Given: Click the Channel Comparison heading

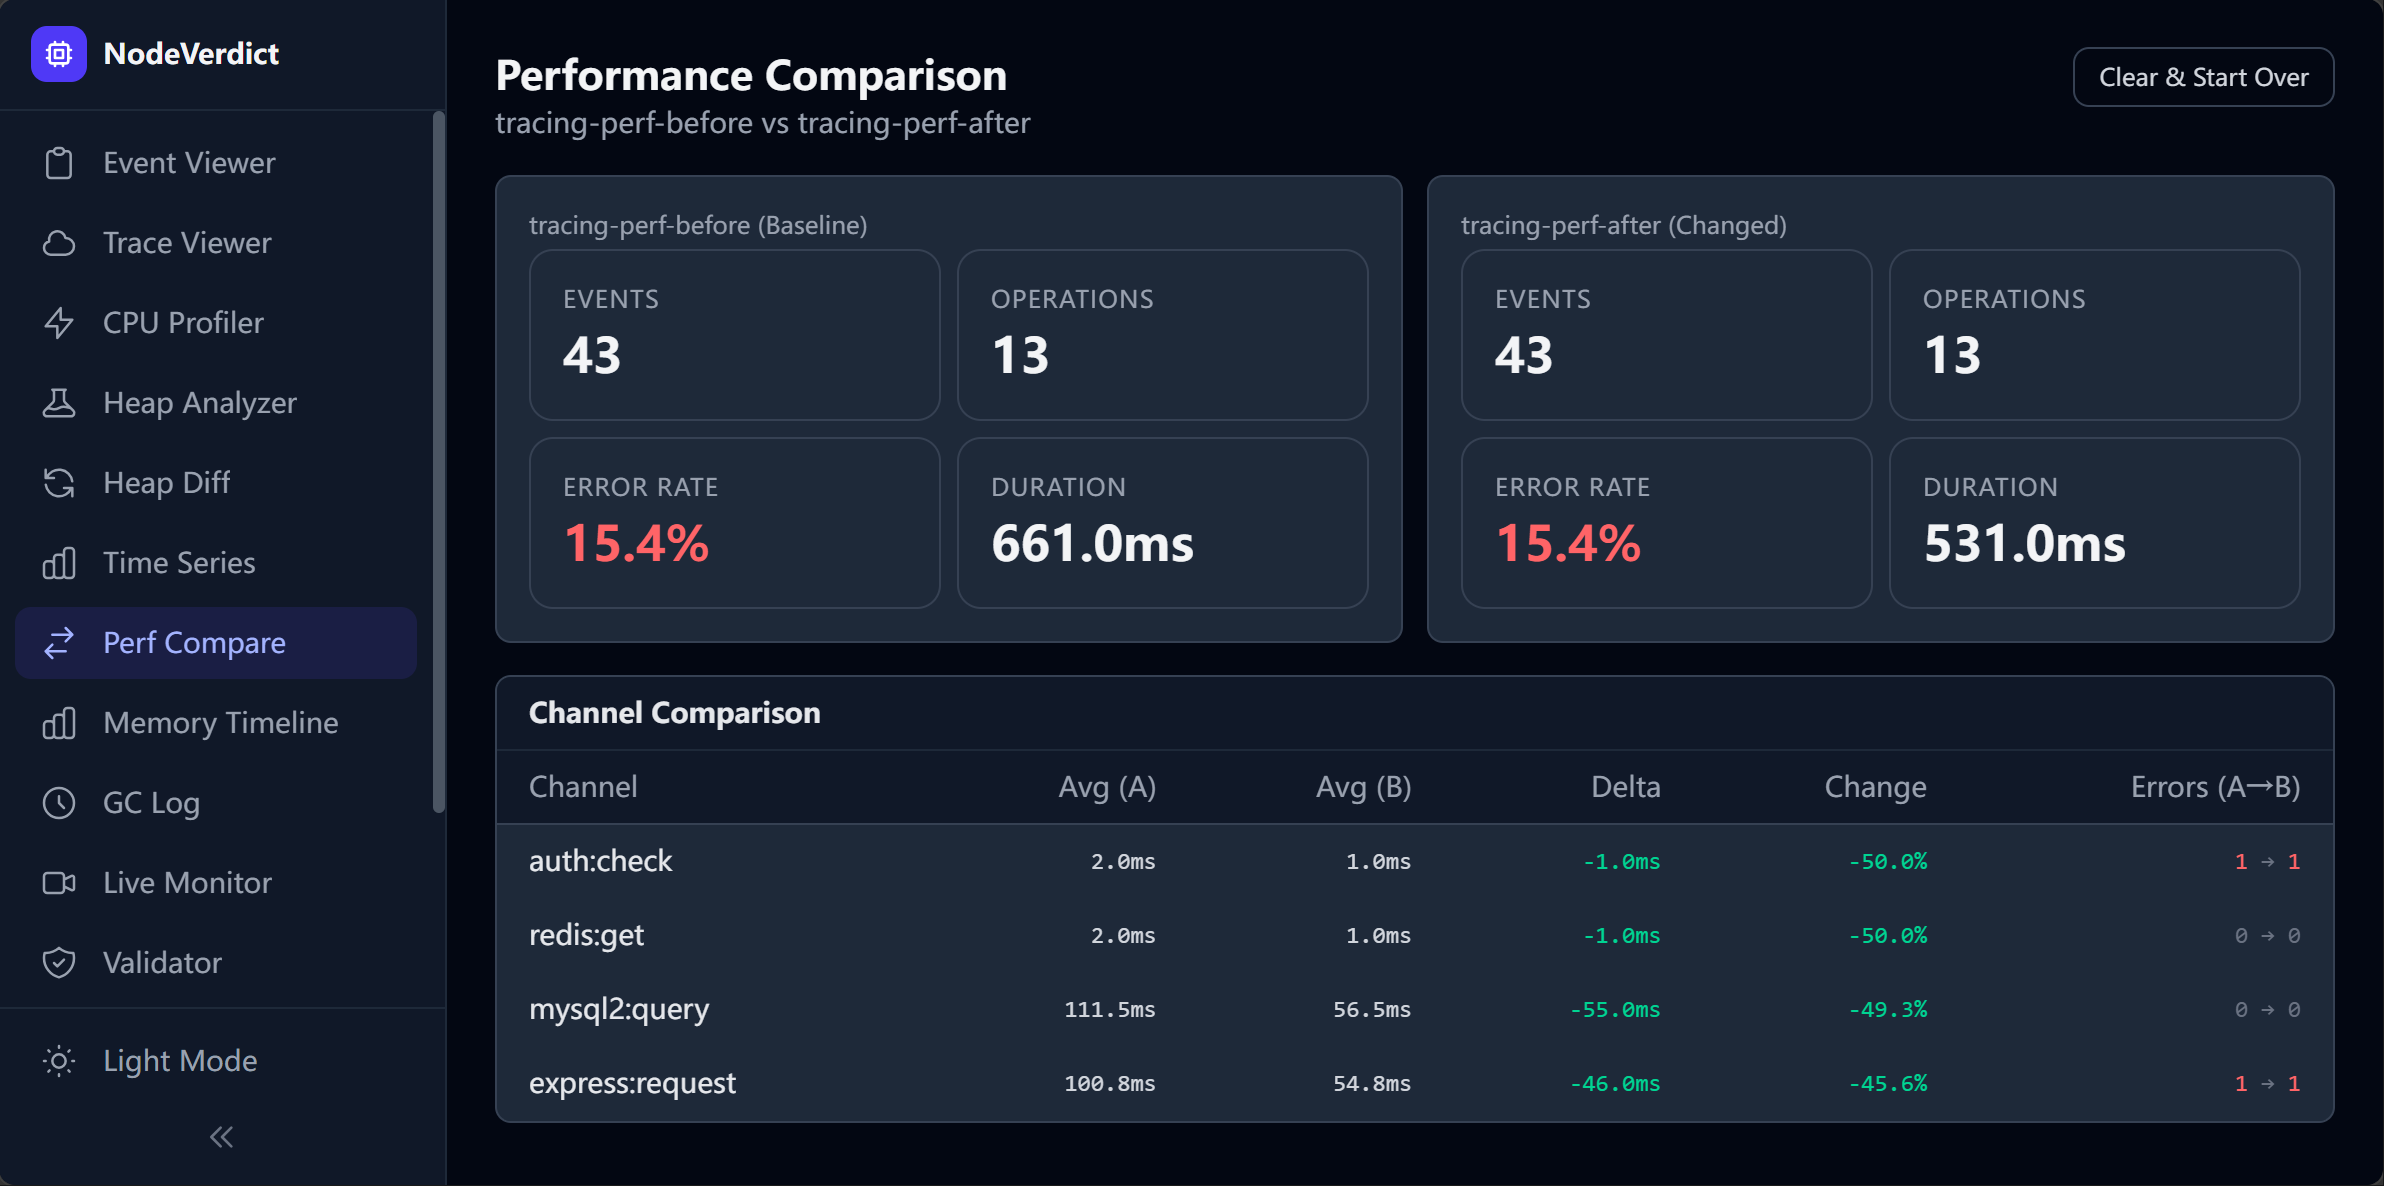Looking at the screenshot, I should [x=674, y=713].
